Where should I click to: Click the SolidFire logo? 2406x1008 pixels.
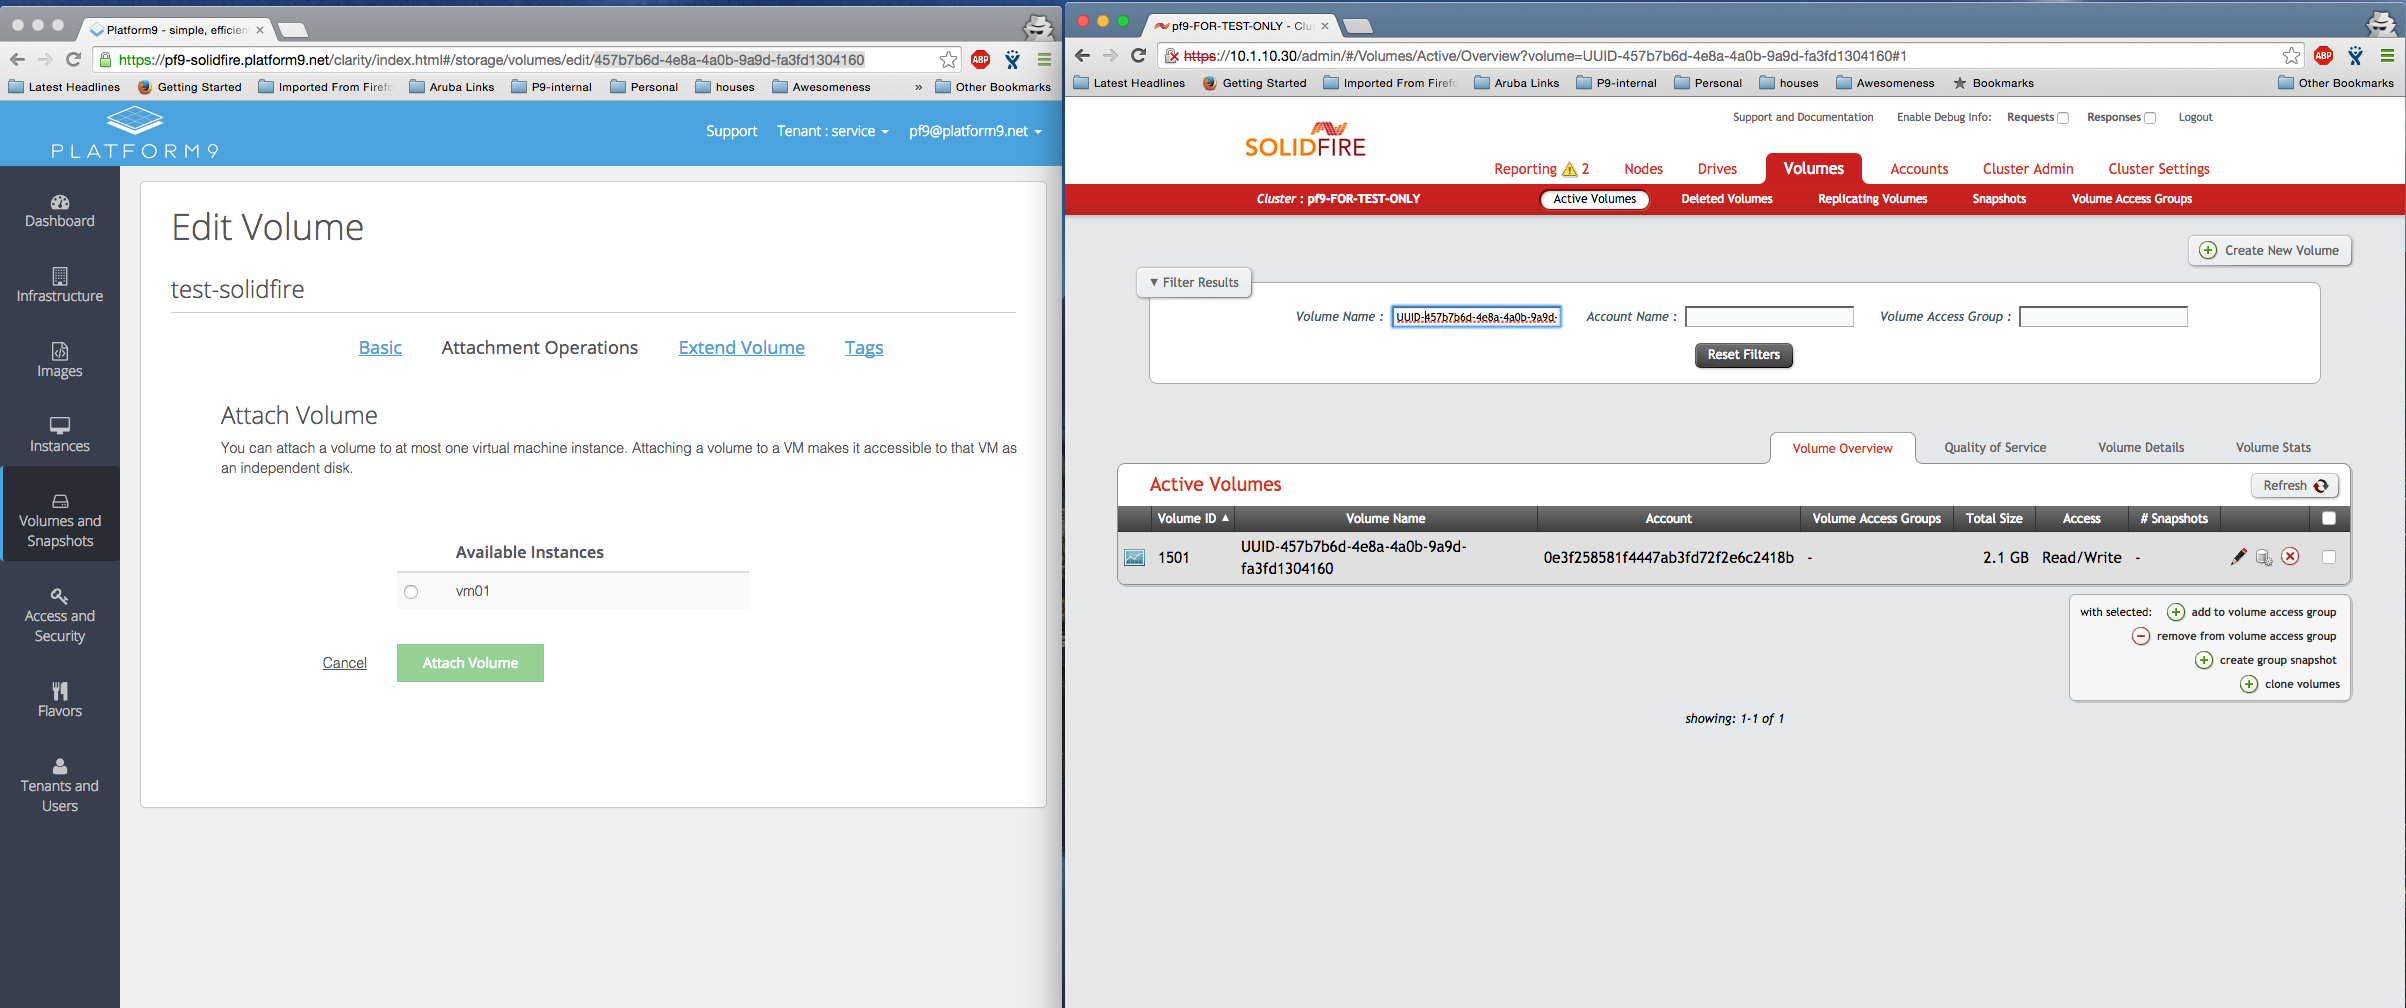[1305, 140]
